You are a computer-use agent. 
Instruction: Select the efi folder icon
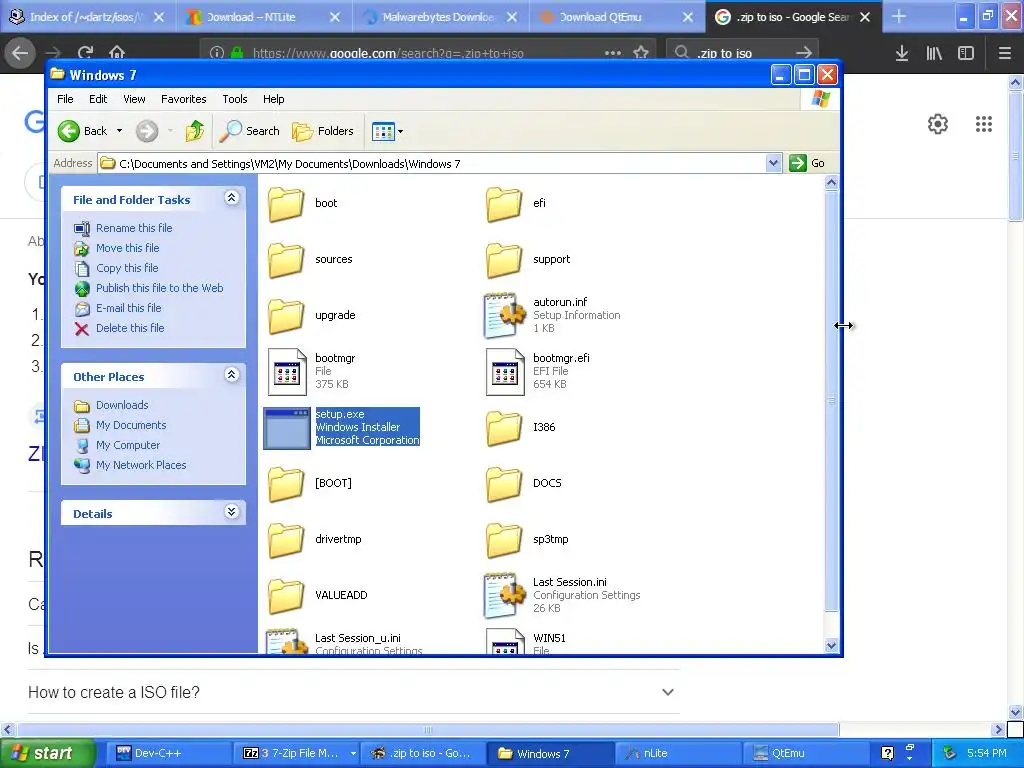pos(504,204)
